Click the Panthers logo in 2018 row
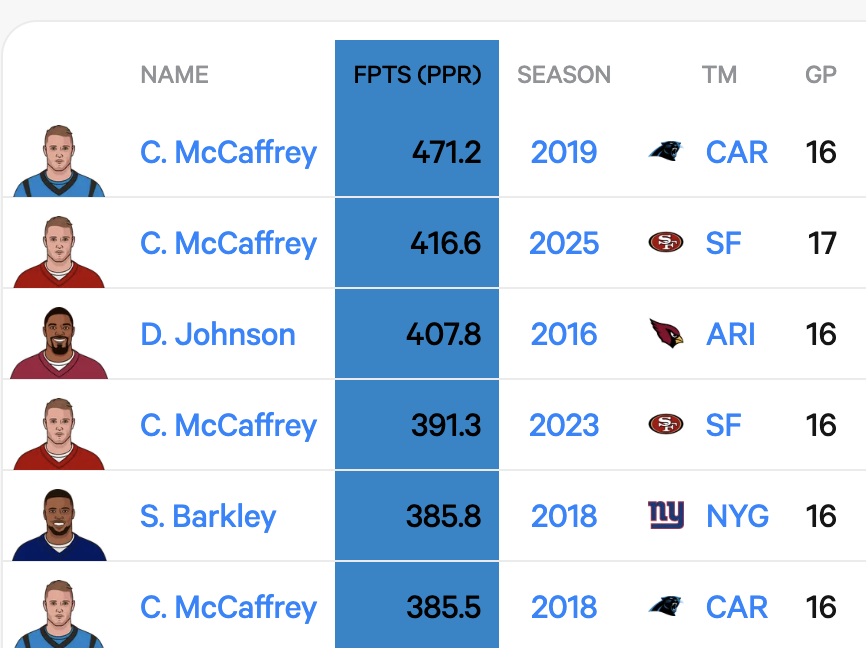The width and height of the screenshot is (866, 648). (666, 607)
